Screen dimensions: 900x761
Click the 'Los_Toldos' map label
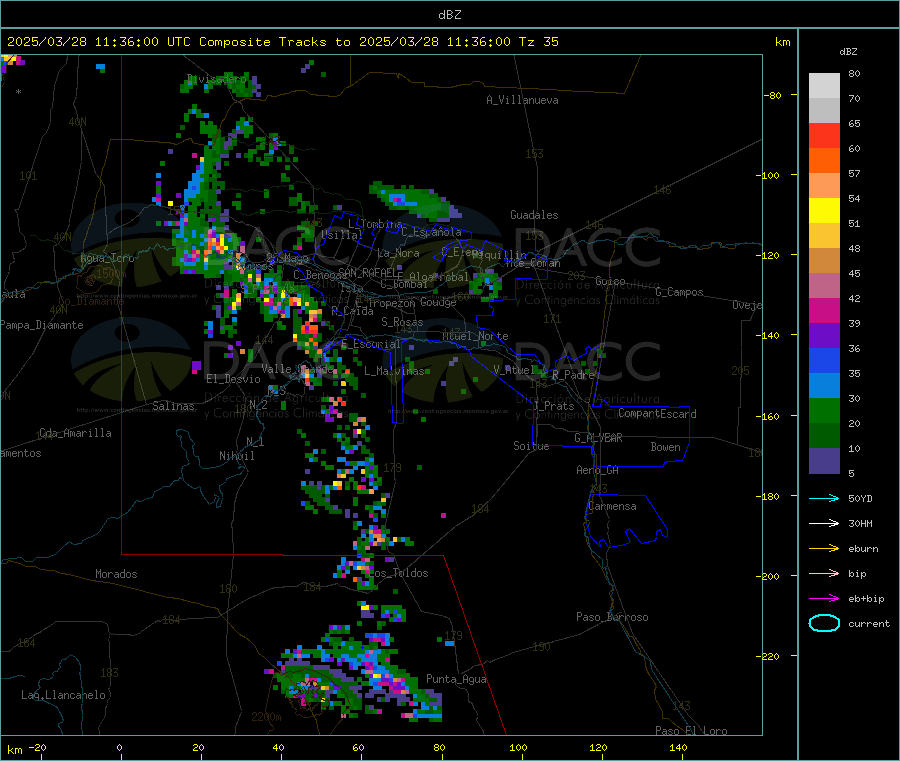tap(398, 573)
